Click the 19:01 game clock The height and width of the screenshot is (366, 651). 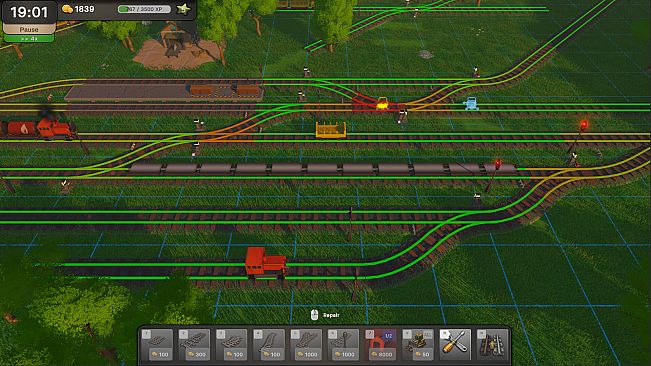29,12
